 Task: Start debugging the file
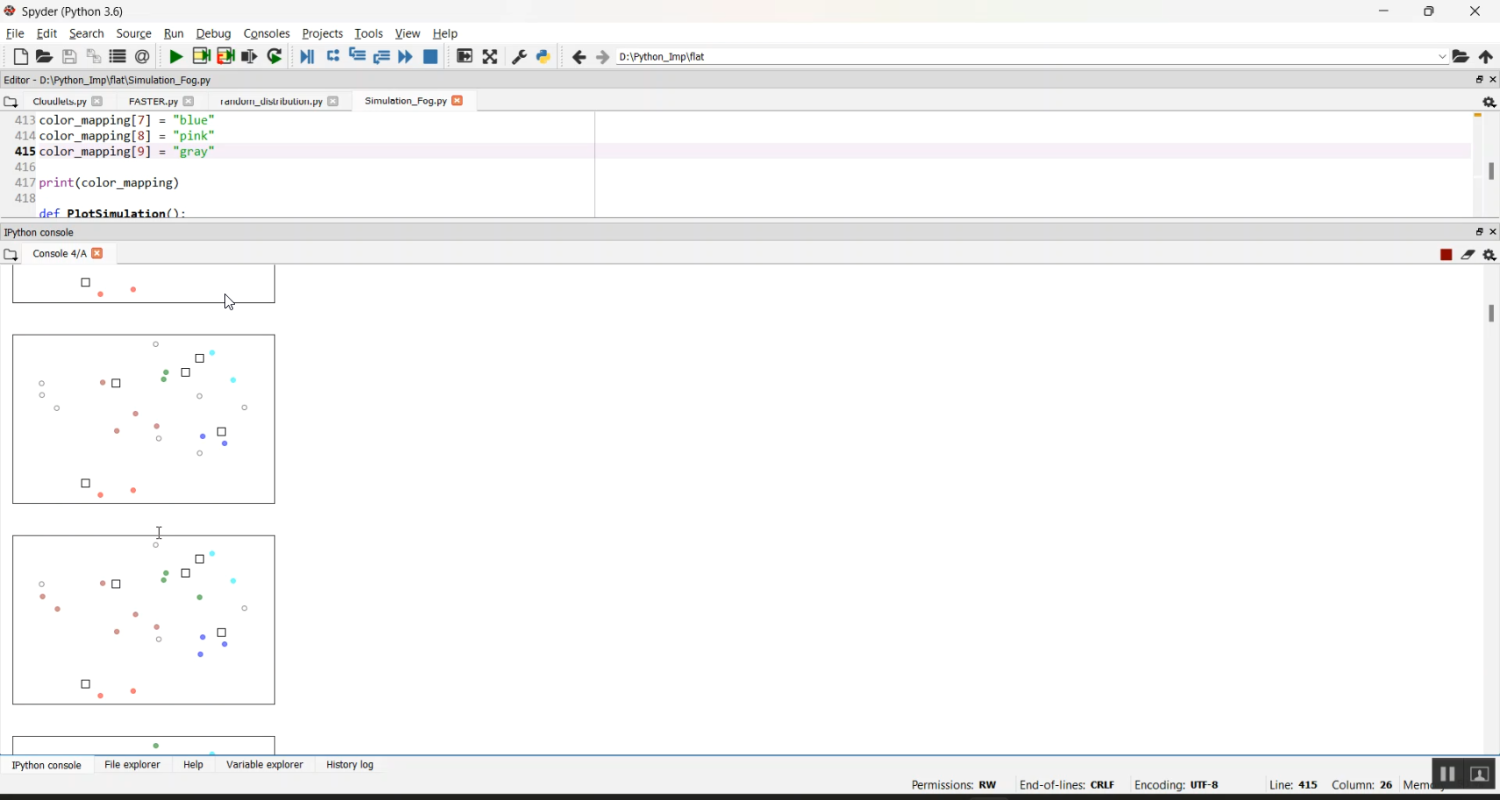(307, 57)
